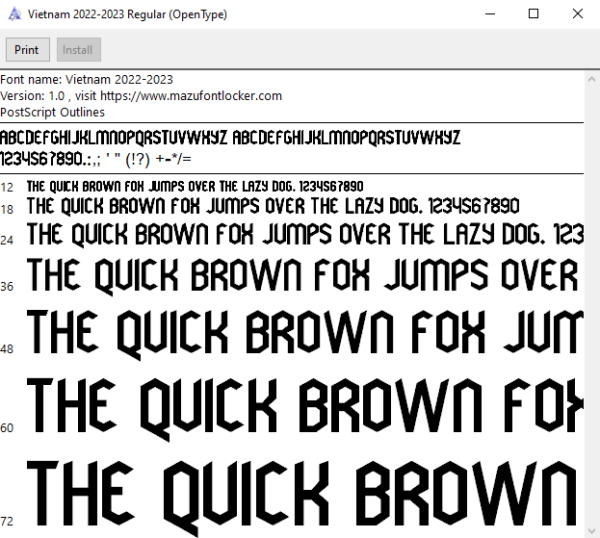600x538 pixels.
Task: Click the vertical scrollbar track
Action: tap(592, 305)
